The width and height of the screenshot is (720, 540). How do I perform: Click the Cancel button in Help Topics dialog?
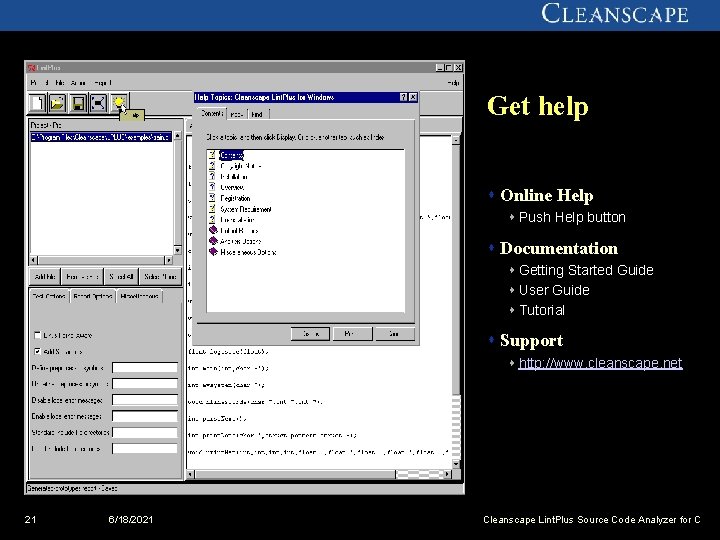pyautogui.click(x=394, y=334)
